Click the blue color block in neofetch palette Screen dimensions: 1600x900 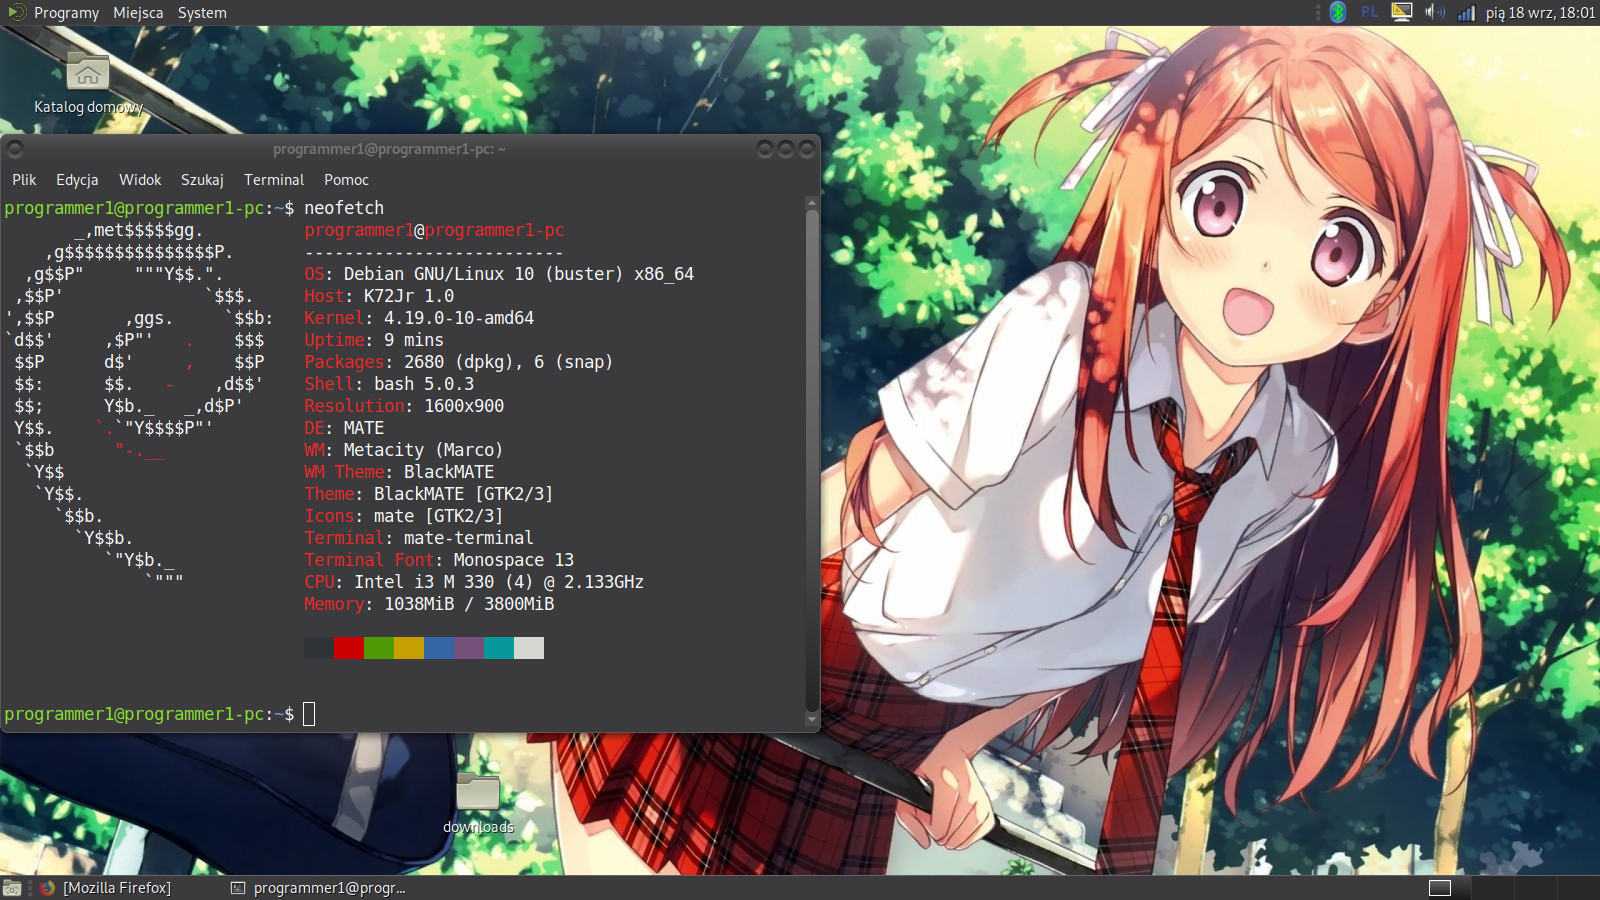coord(439,648)
